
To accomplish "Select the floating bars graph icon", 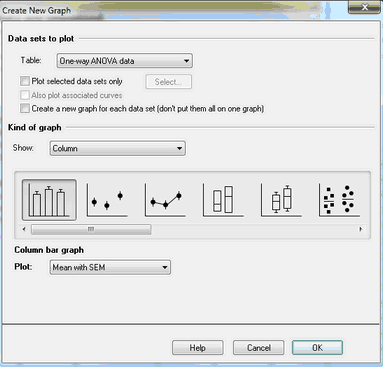I will click(223, 200).
